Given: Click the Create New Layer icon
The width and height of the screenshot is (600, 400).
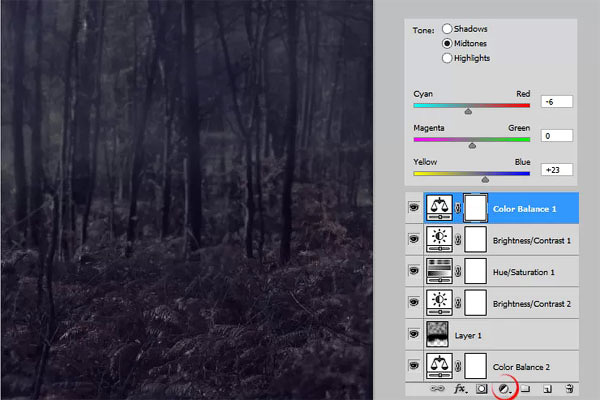Looking at the screenshot, I should pos(548,389).
